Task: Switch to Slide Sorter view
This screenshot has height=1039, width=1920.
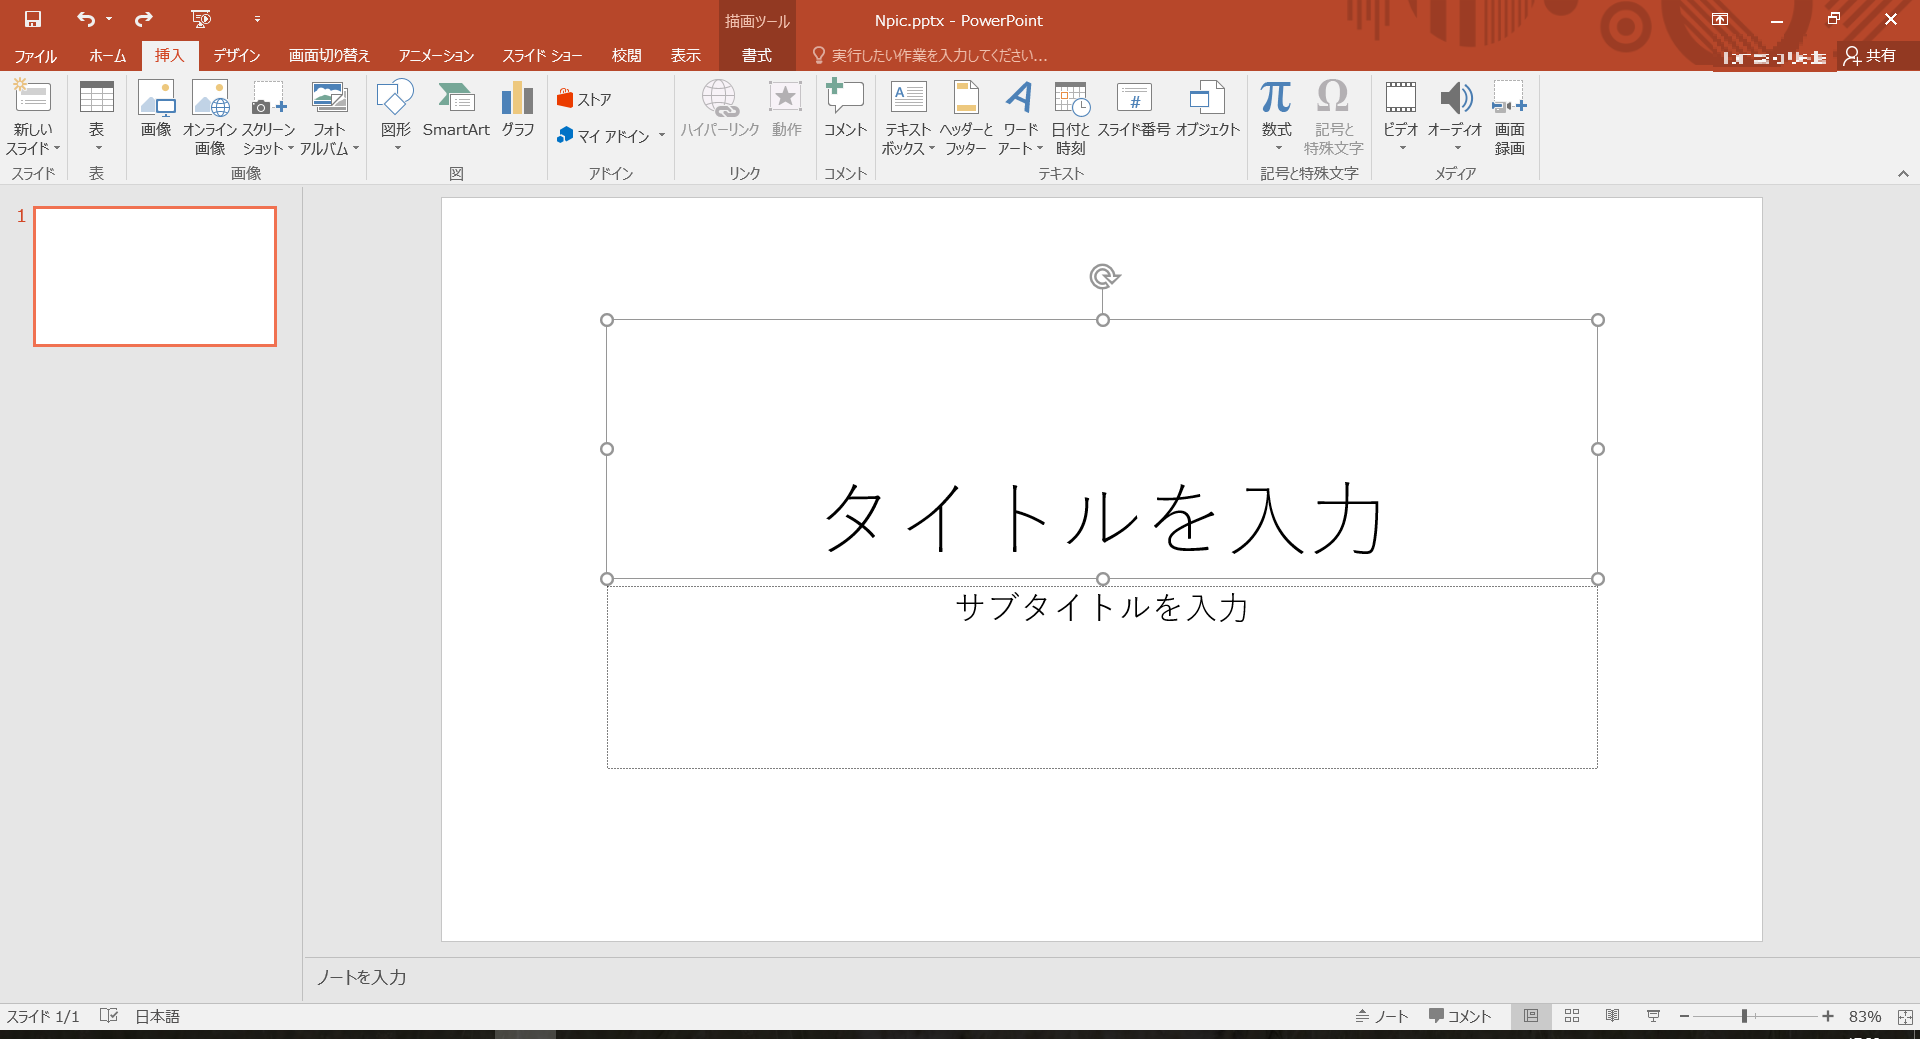Action: point(1572,1016)
